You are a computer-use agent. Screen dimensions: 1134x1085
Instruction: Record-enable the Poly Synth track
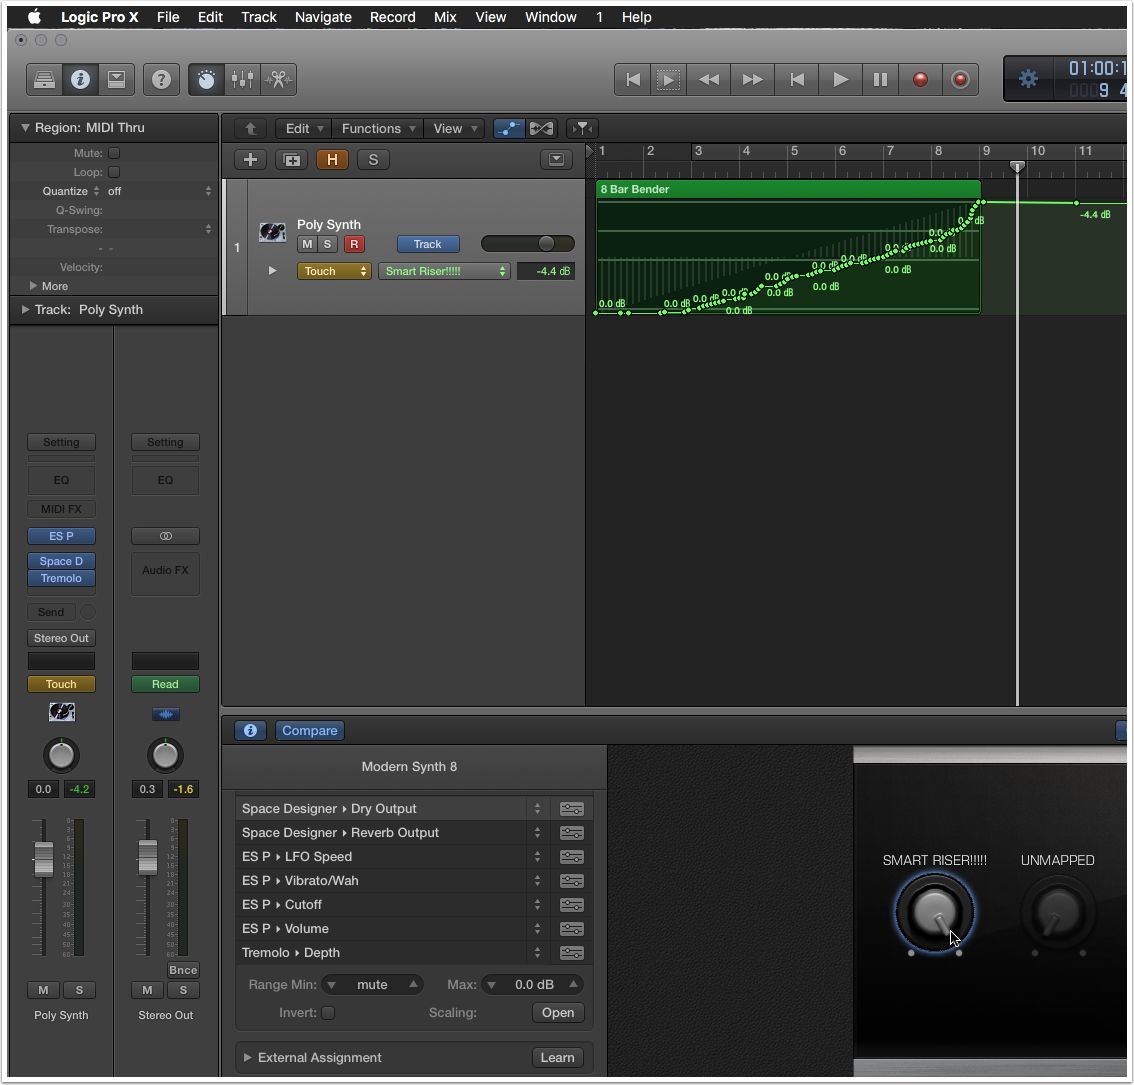[354, 244]
